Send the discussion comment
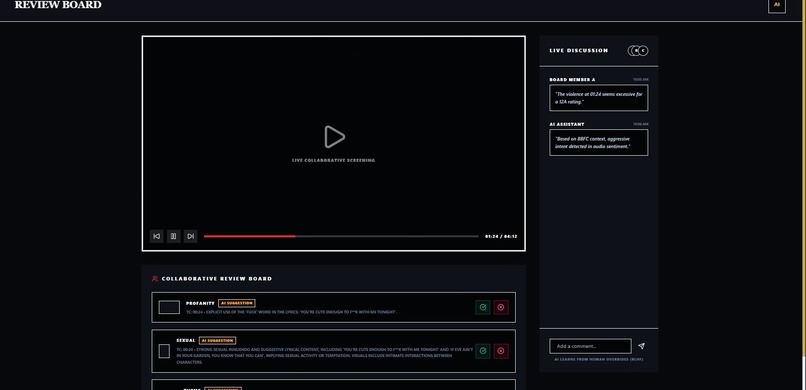This screenshot has height=390, width=806. [x=642, y=346]
